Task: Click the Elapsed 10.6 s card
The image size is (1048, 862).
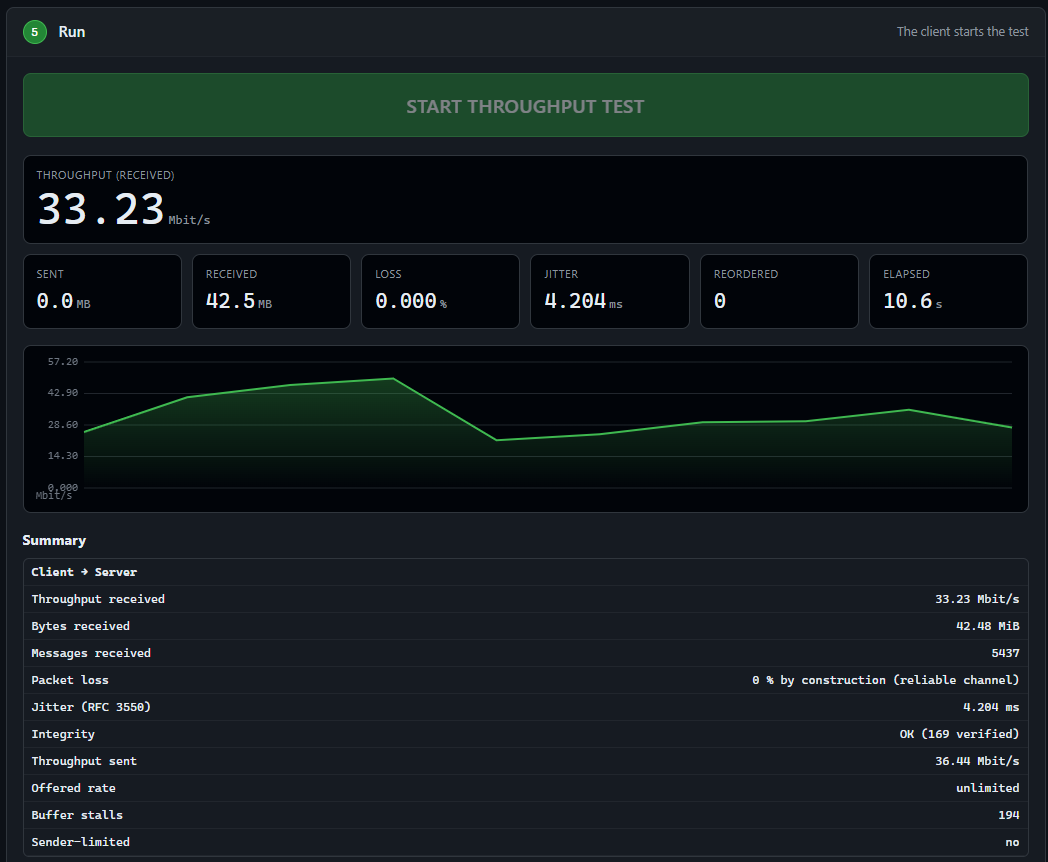Action: [948, 291]
